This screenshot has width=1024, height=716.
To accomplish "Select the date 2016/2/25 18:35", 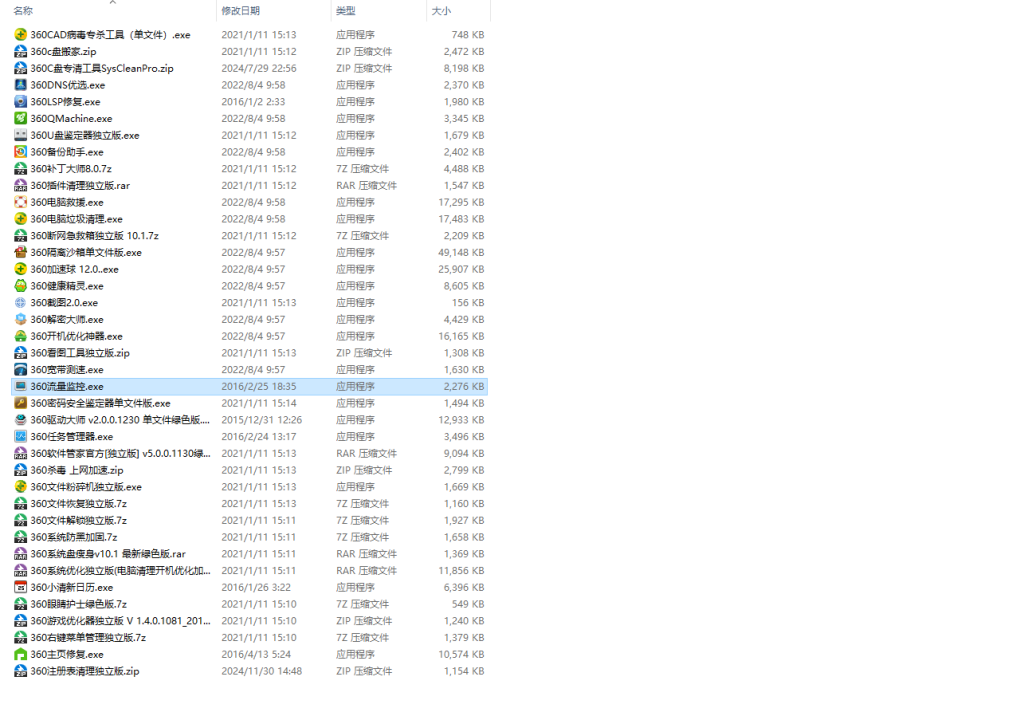I will tap(259, 387).
